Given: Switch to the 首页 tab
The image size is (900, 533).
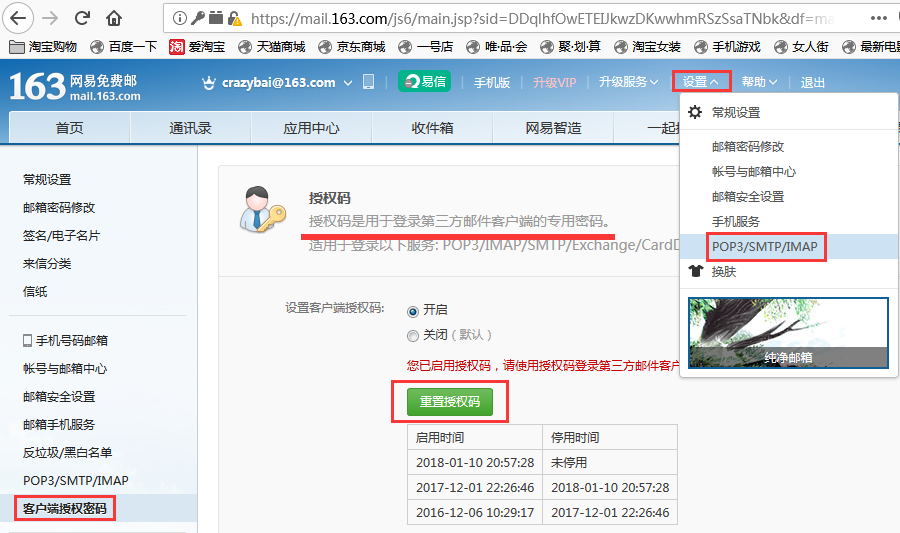Looking at the screenshot, I should [69, 127].
